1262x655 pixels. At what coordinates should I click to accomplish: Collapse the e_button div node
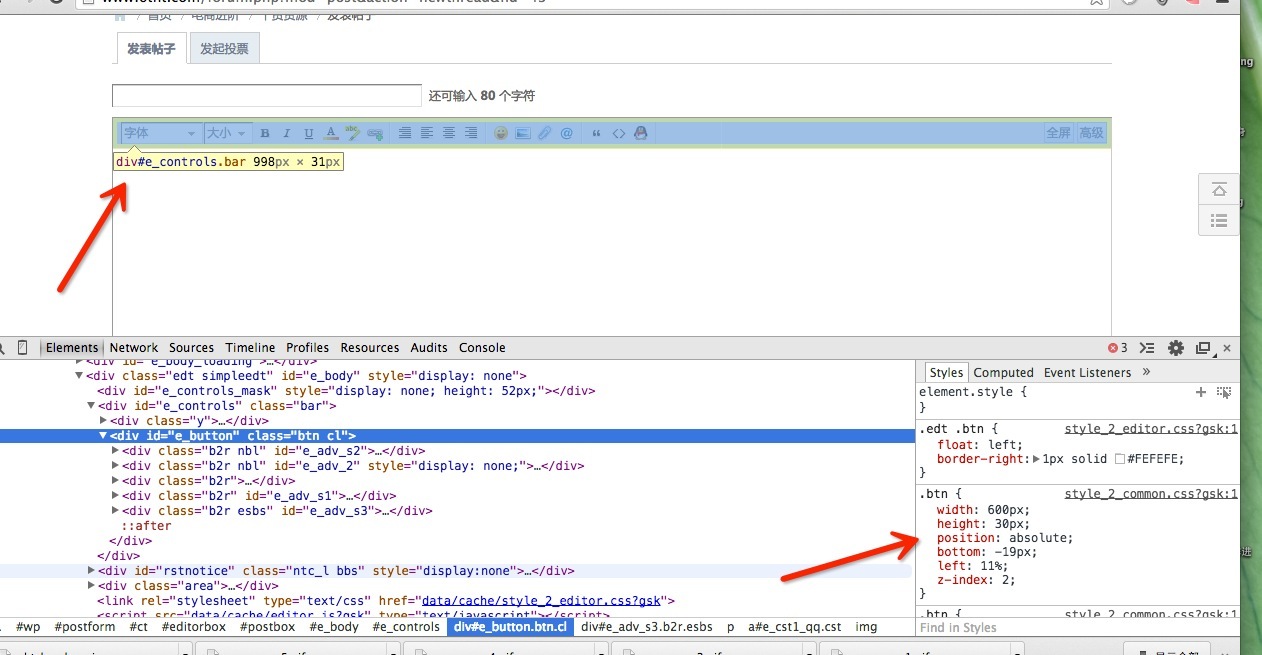[103, 436]
